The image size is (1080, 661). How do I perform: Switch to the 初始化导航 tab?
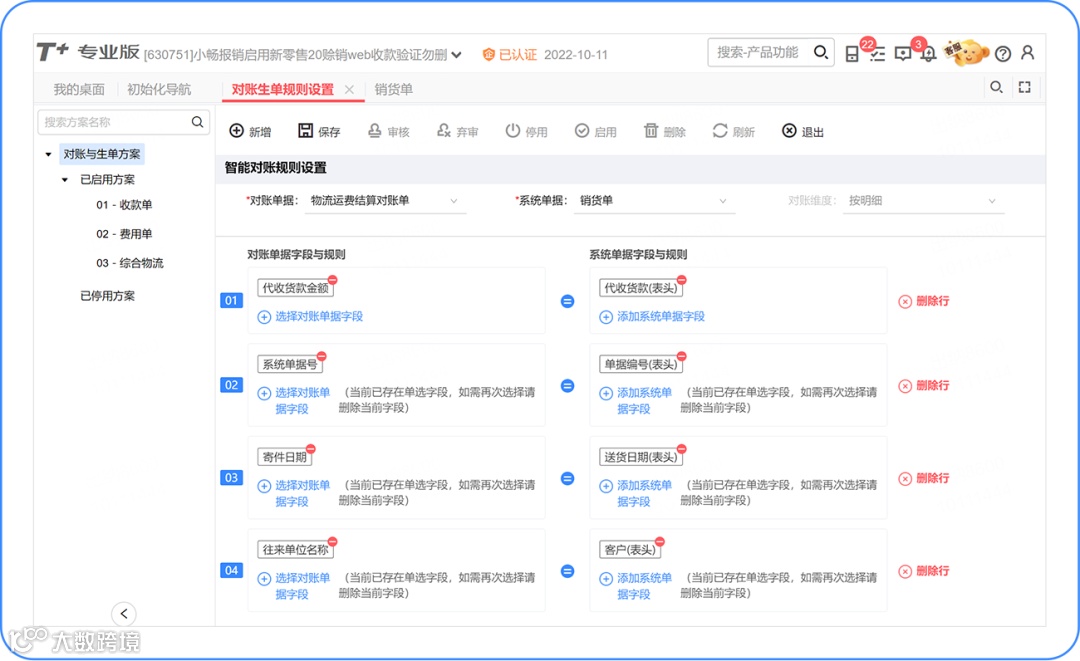click(x=159, y=89)
